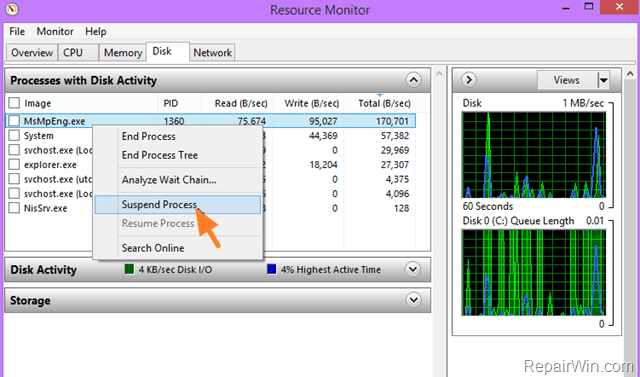Toggle the select-all Image checkbox in header
This screenshot has width=640, height=377.
tap(14, 103)
